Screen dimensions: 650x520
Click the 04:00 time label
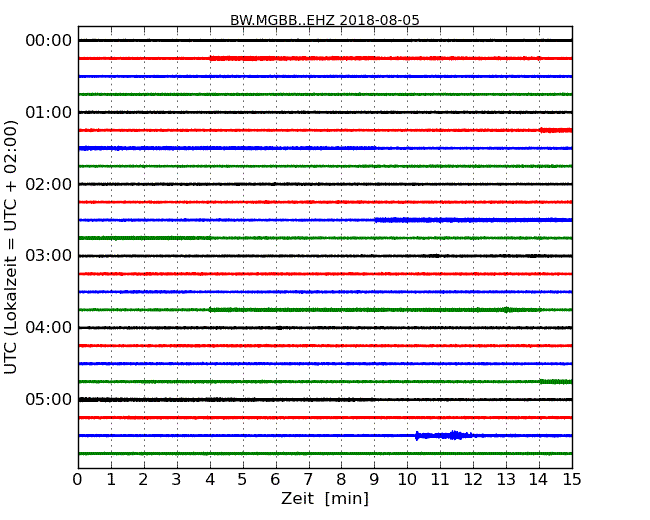pos(49,328)
